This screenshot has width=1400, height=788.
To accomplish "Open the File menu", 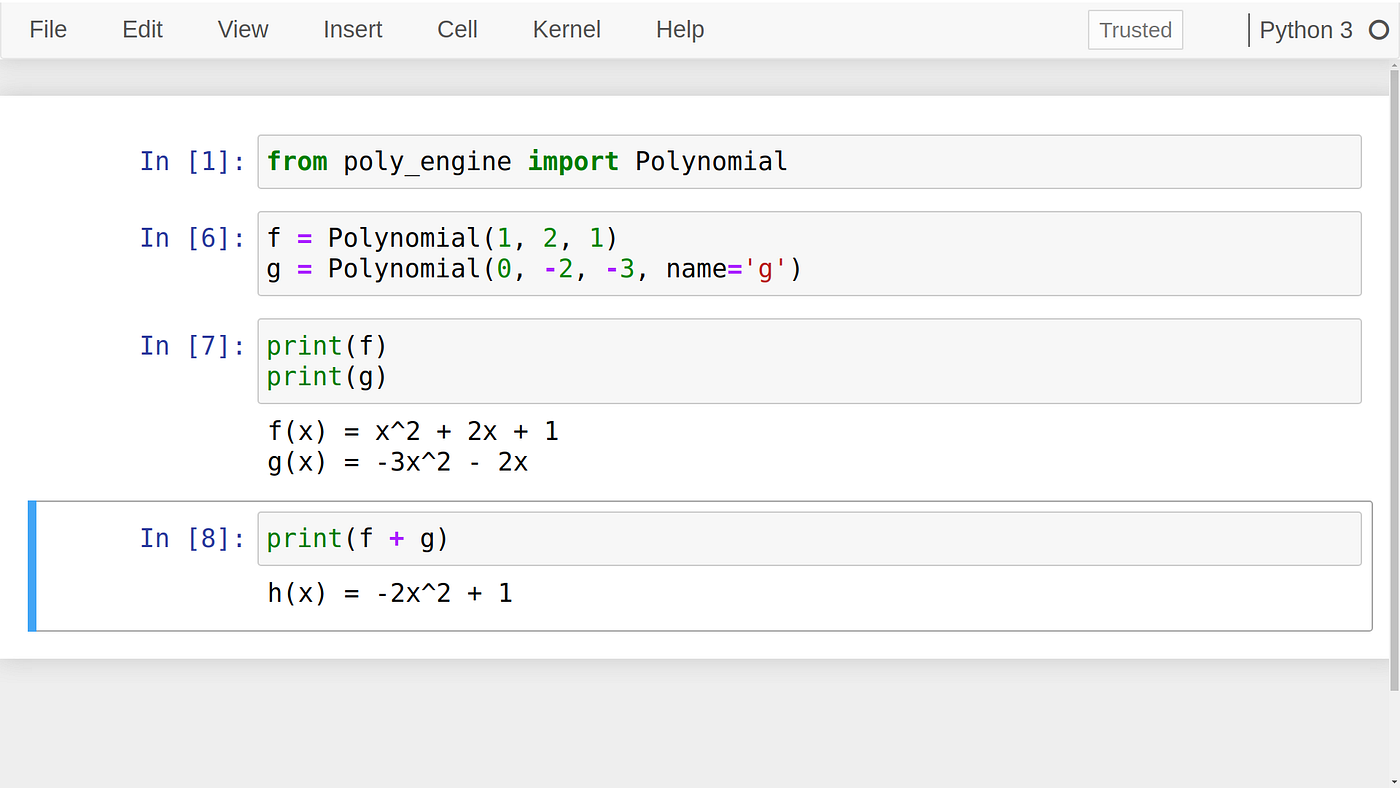I will [x=47, y=29].
